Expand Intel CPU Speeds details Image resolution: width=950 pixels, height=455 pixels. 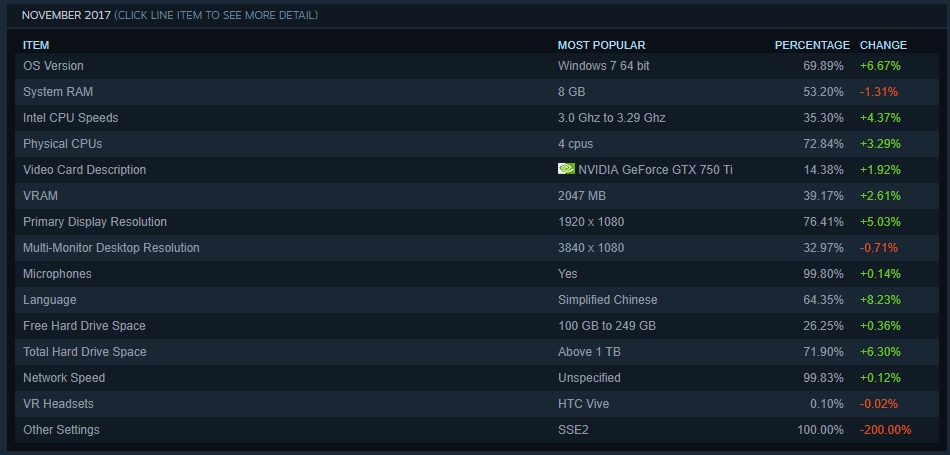pyautogui.click(x=70, y=118)
